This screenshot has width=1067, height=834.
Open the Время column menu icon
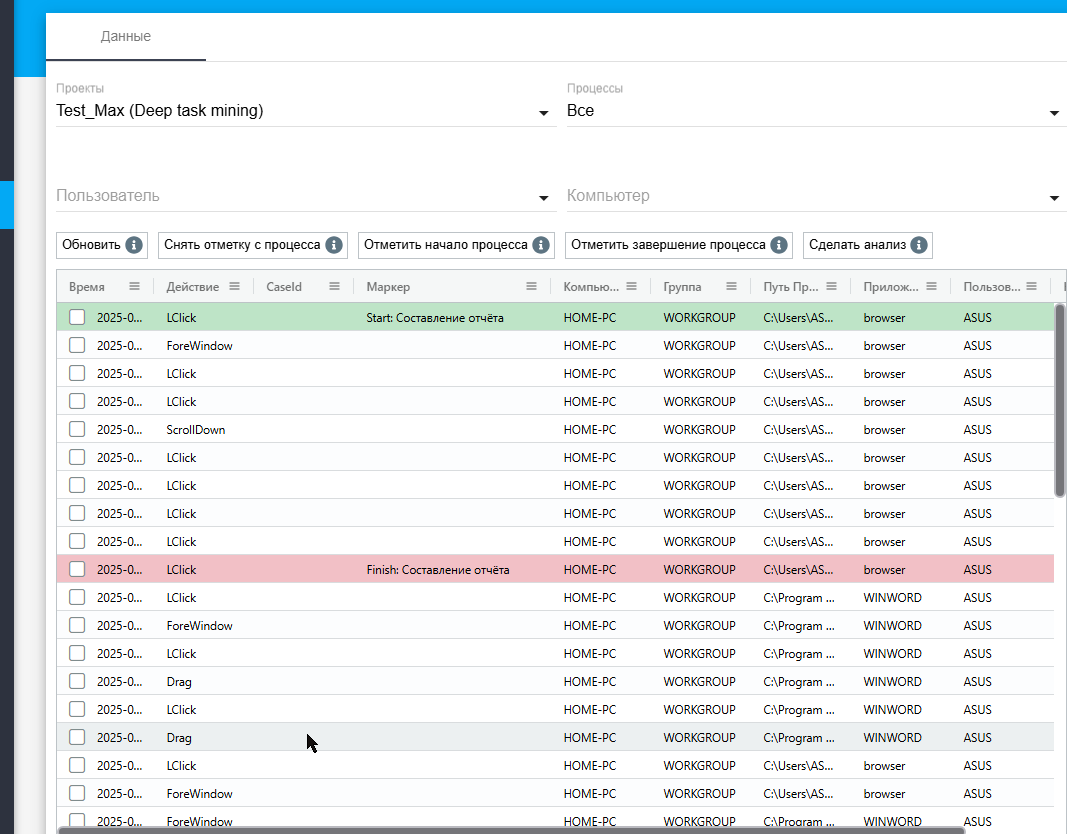pyautogui.click(x=134, y=286)
